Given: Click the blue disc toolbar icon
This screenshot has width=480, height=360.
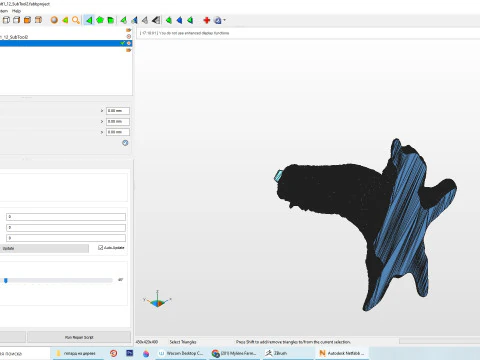Looking at the screenshot, I should (218, 20).
